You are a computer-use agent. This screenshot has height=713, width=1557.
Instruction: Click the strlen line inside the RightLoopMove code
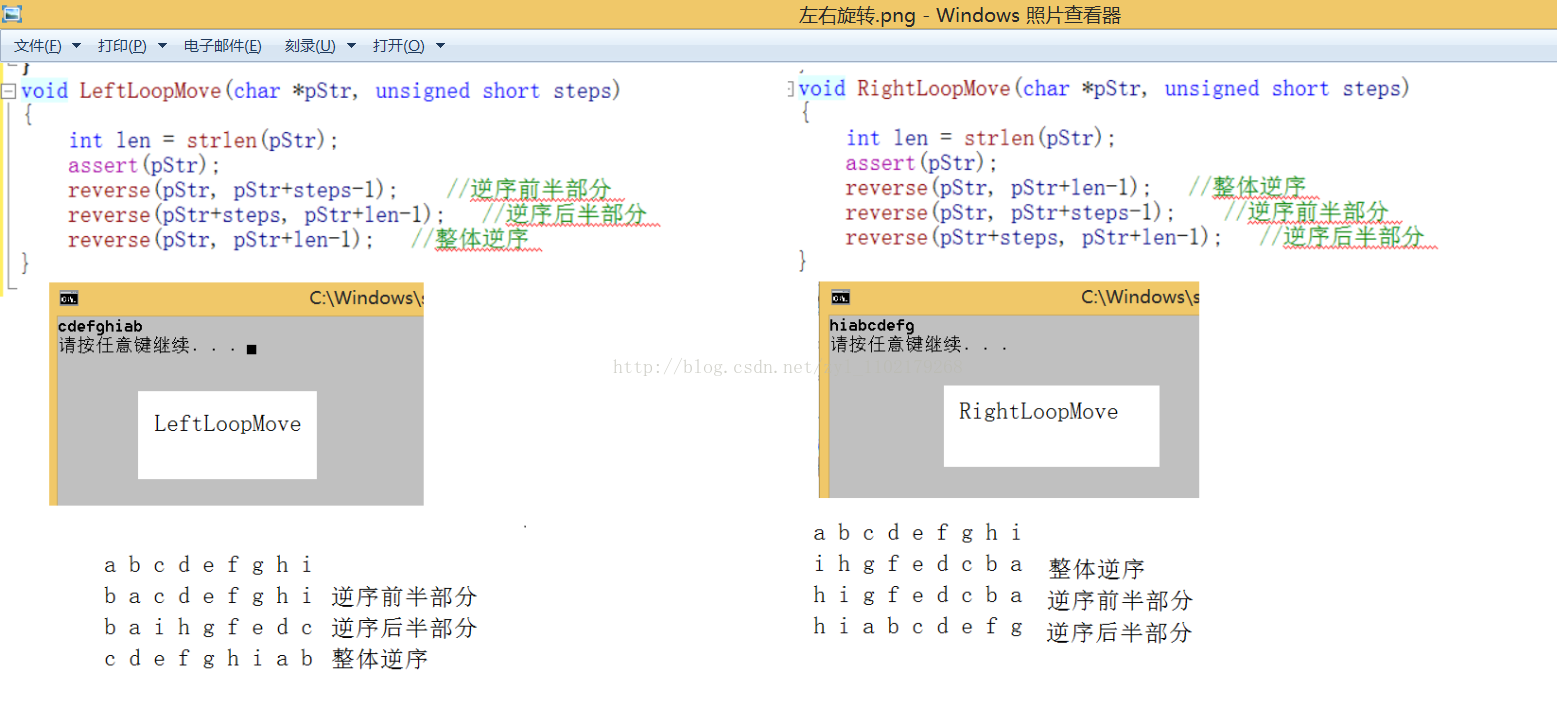click(980, 139)
